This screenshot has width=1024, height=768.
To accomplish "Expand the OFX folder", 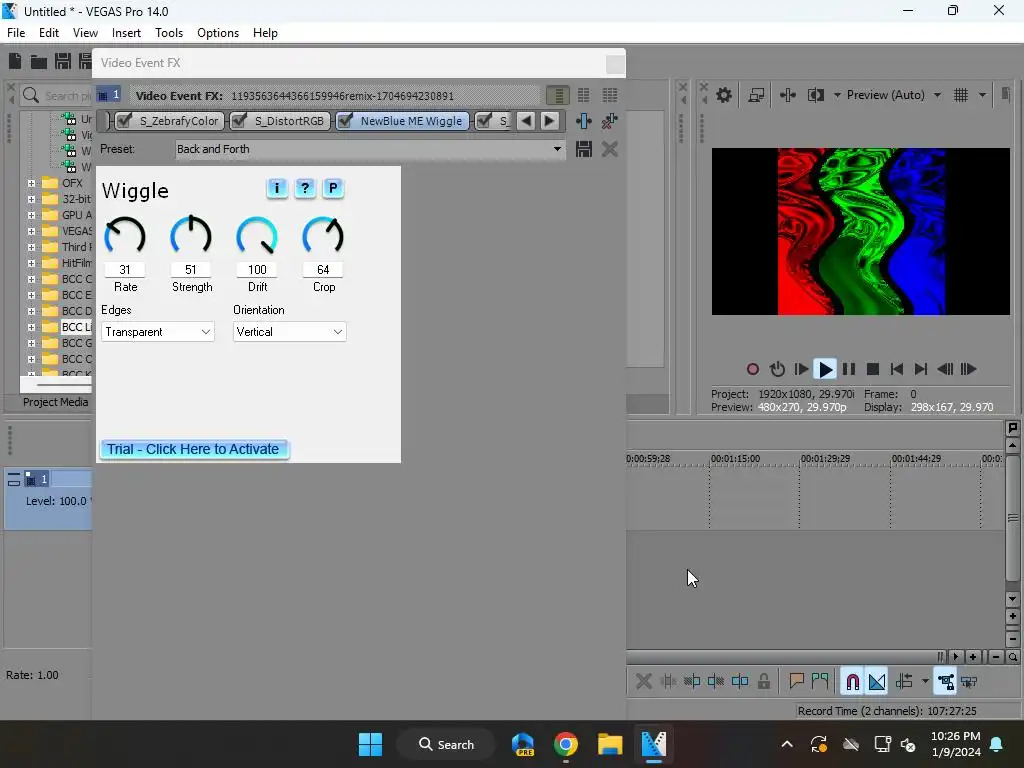I will pos(31,183).
